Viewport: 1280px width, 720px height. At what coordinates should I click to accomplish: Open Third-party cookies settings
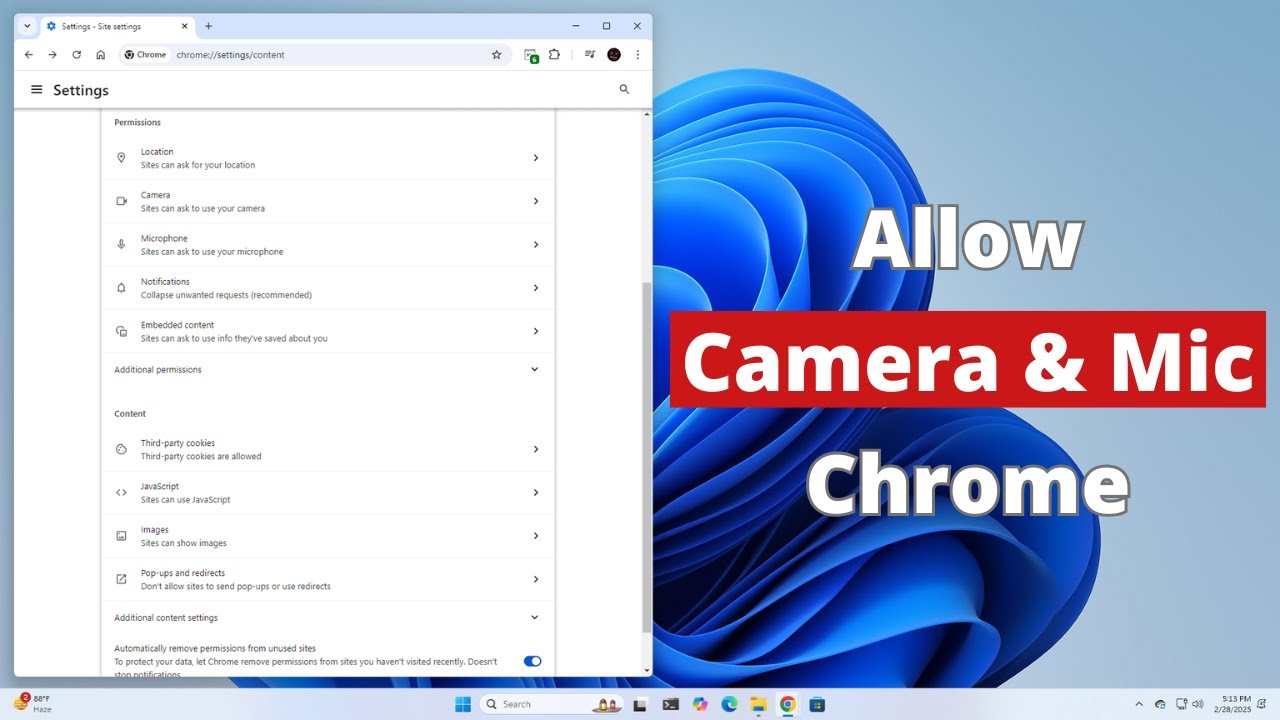point(328,449)
